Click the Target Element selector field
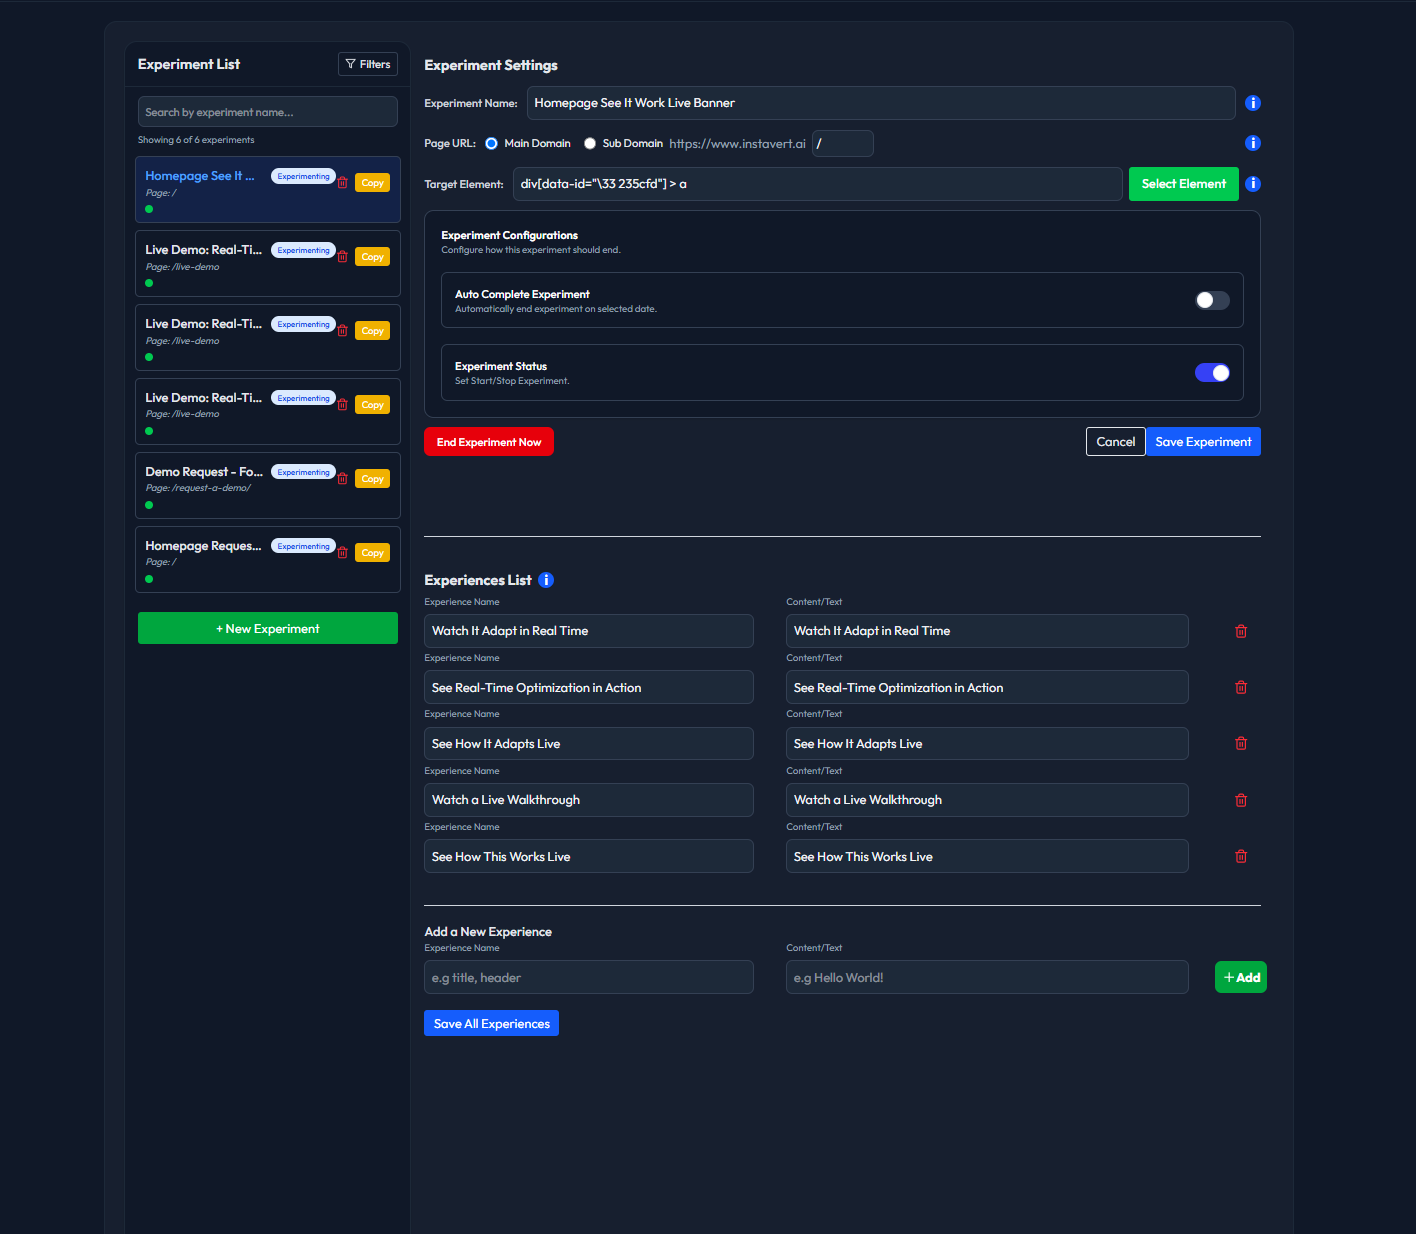Screen dimensions: 1416x1234 tap(818, 184)
